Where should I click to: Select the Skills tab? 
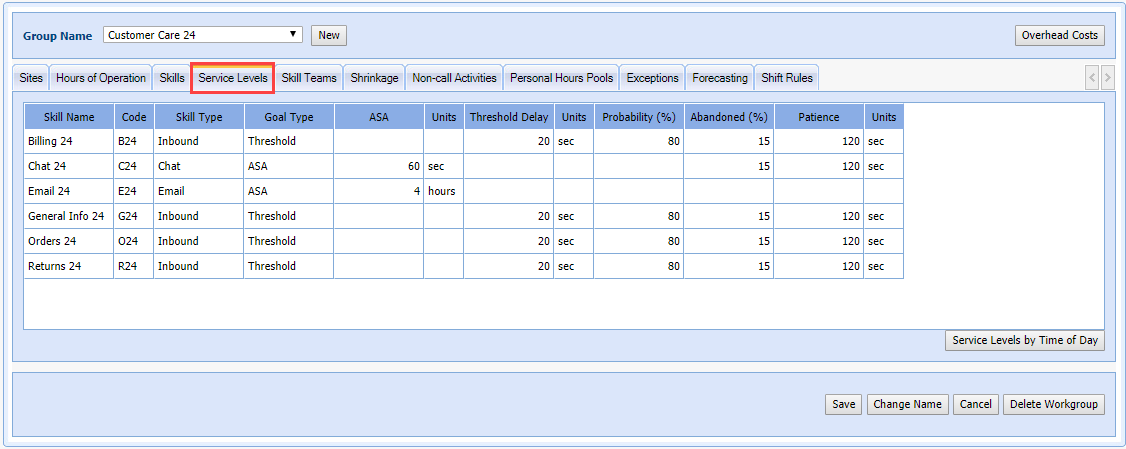click(x=172, y=78)
